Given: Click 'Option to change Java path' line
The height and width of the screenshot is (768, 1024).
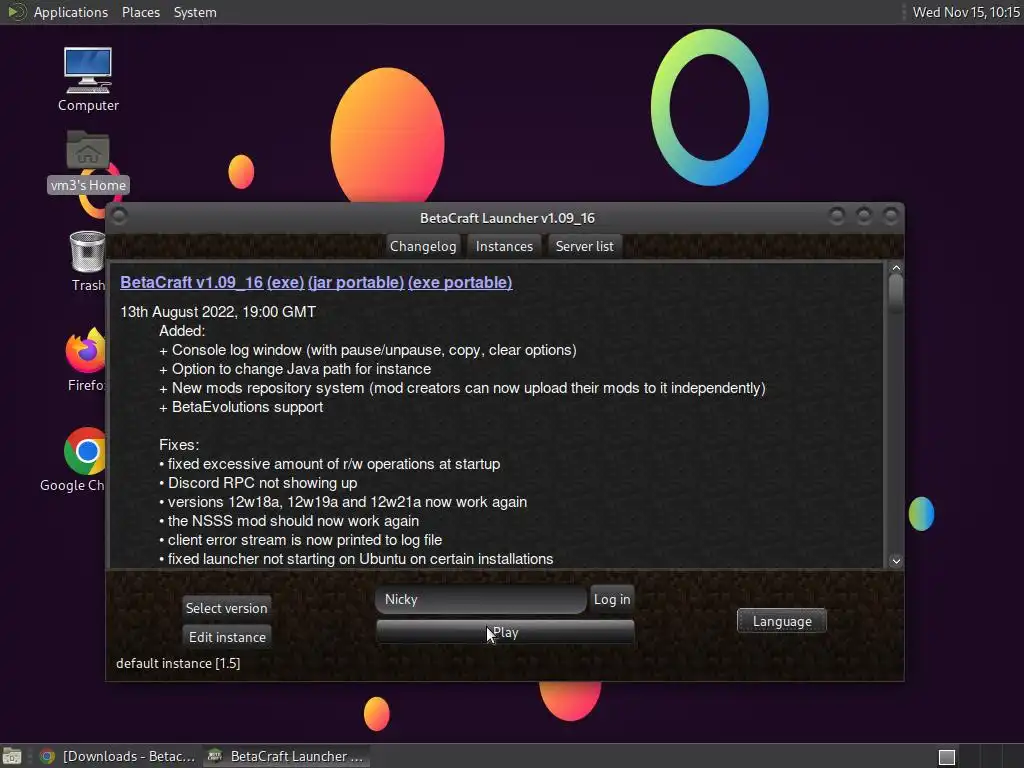Looking at the screenshot, I should (x=295, y=369).
